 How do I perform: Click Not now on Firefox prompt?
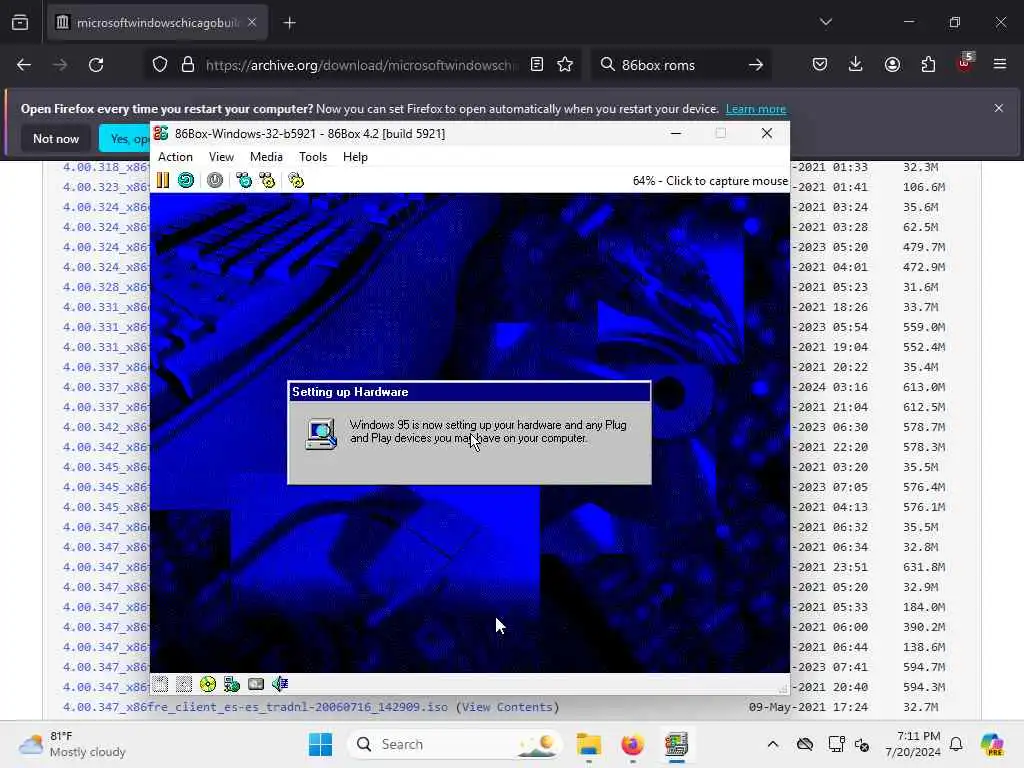tap(56, 138)
